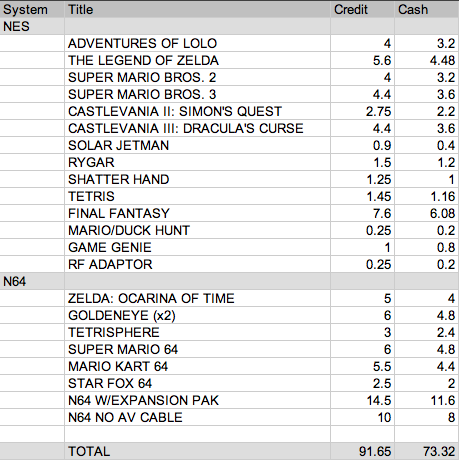
Task: Click the MARIO/DUCK HUNT title cell
Action: point(197,230)
